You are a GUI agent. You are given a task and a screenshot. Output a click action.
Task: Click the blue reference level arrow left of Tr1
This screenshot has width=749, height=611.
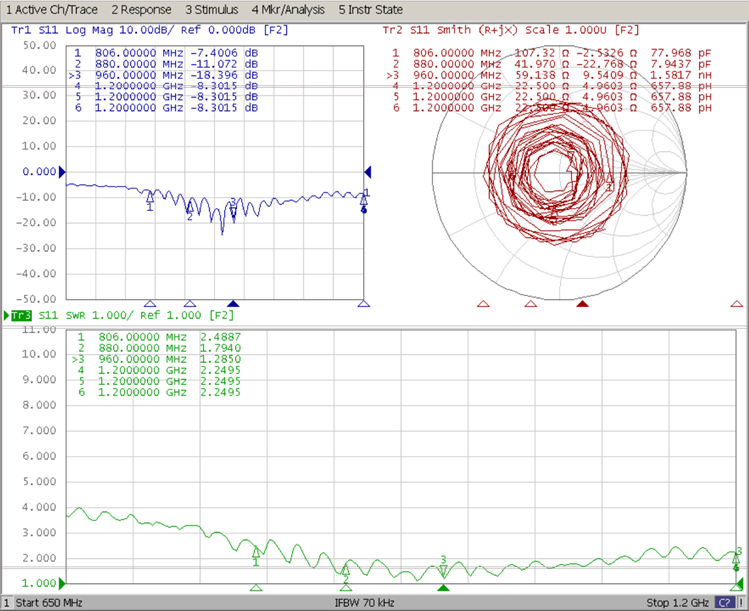[x=60, y=172]
